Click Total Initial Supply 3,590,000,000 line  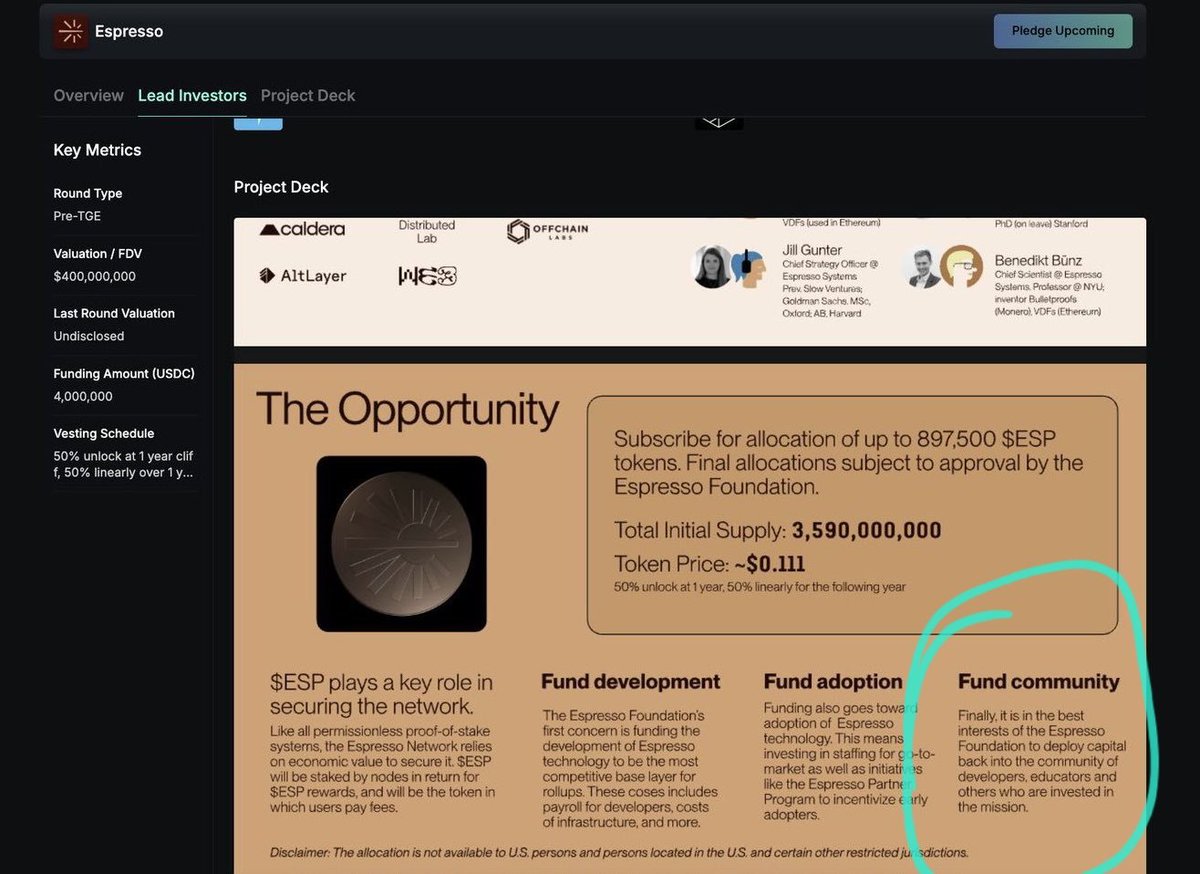(778, 530)
